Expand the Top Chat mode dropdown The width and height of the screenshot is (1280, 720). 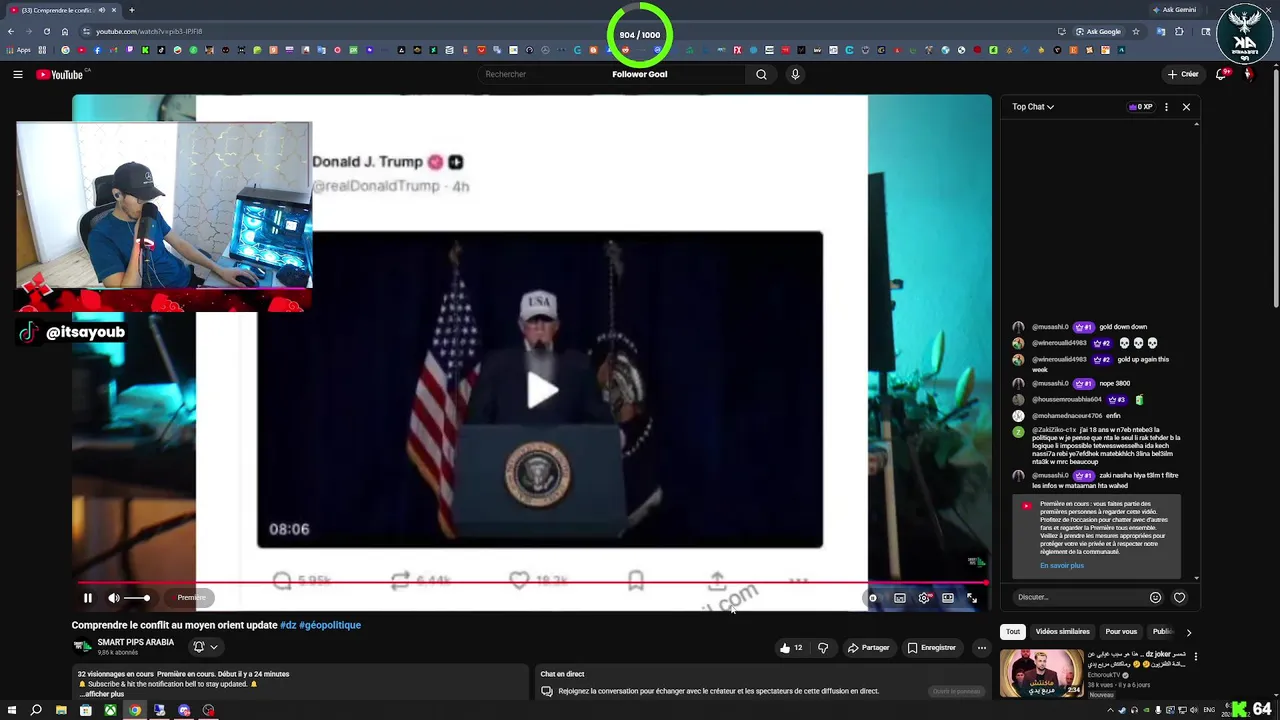tap(1033, 107)
